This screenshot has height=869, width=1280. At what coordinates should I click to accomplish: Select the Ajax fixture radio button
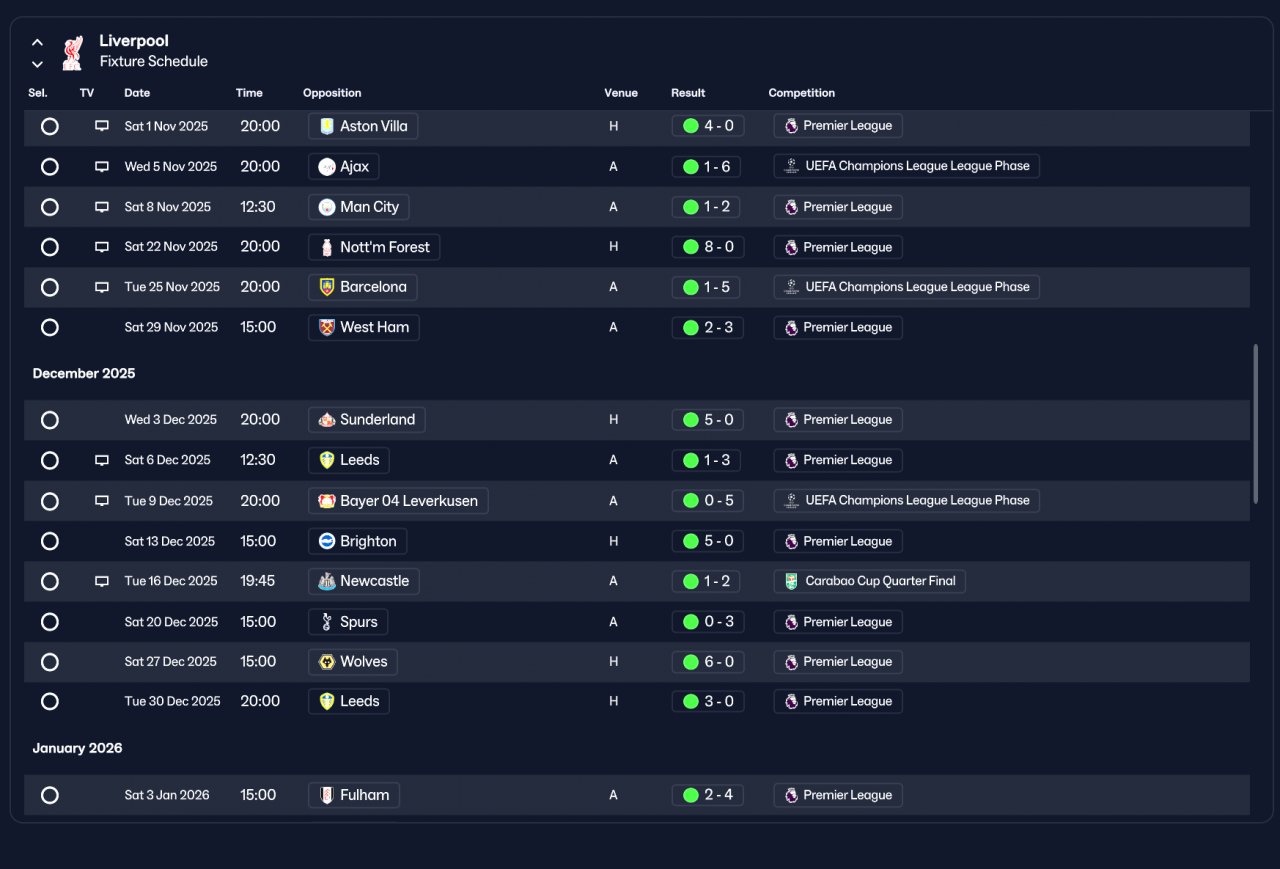50,167
